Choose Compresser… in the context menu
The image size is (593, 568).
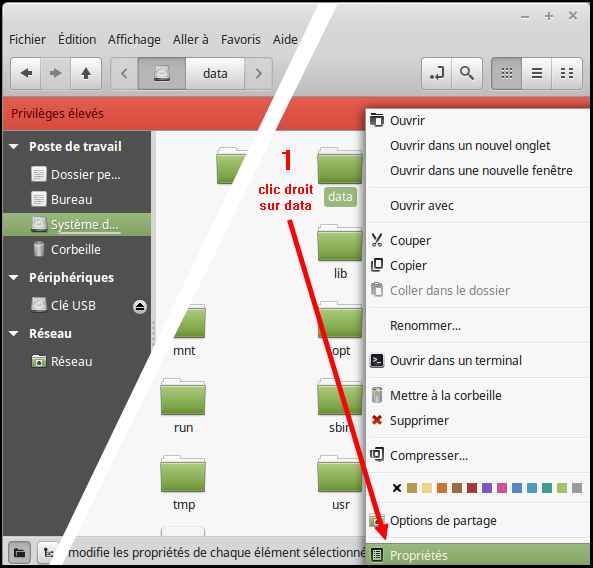coord(478,456)
